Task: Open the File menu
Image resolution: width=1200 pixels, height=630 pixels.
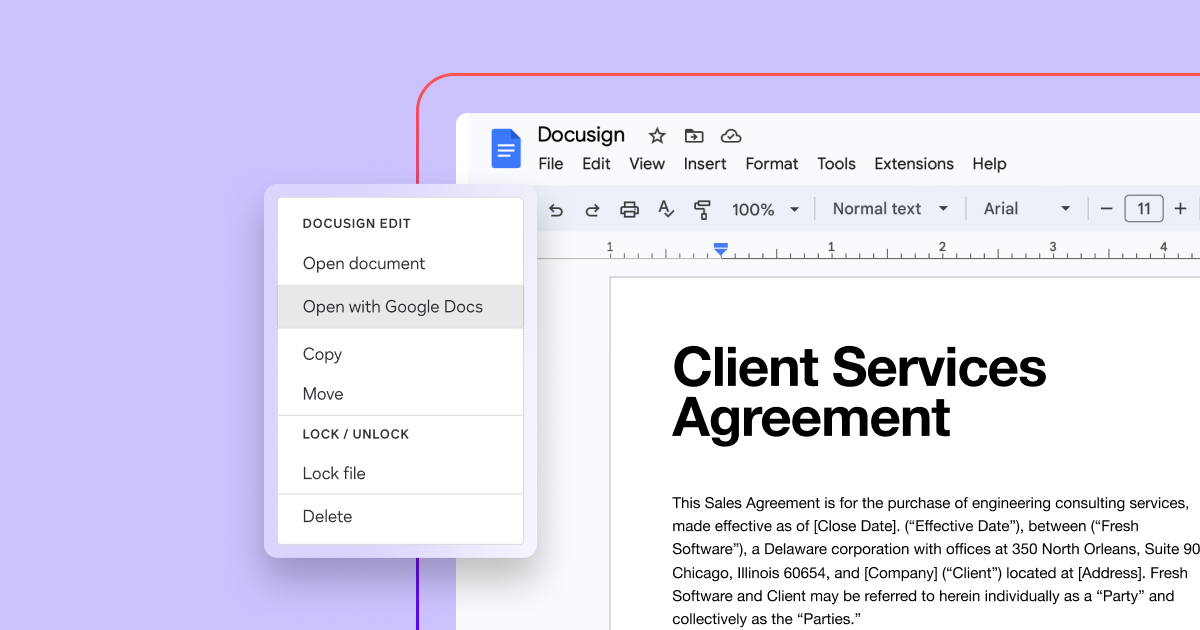Action: coord(550,164)
